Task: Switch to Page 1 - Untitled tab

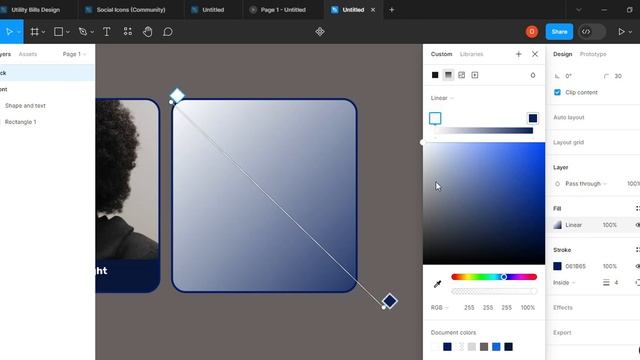Action: click(x=283, y=9)
